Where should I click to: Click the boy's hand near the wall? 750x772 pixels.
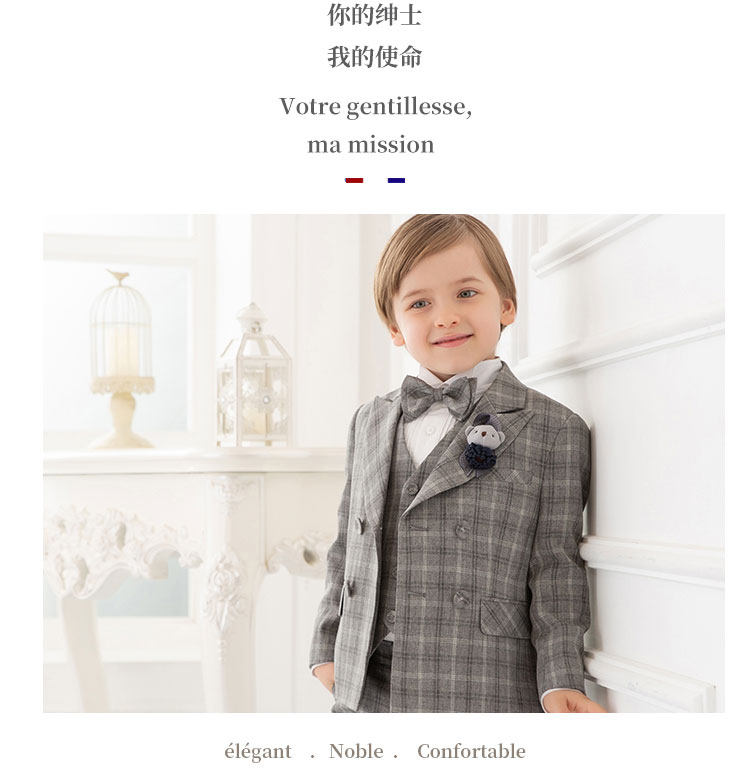[x=572, y=701]
